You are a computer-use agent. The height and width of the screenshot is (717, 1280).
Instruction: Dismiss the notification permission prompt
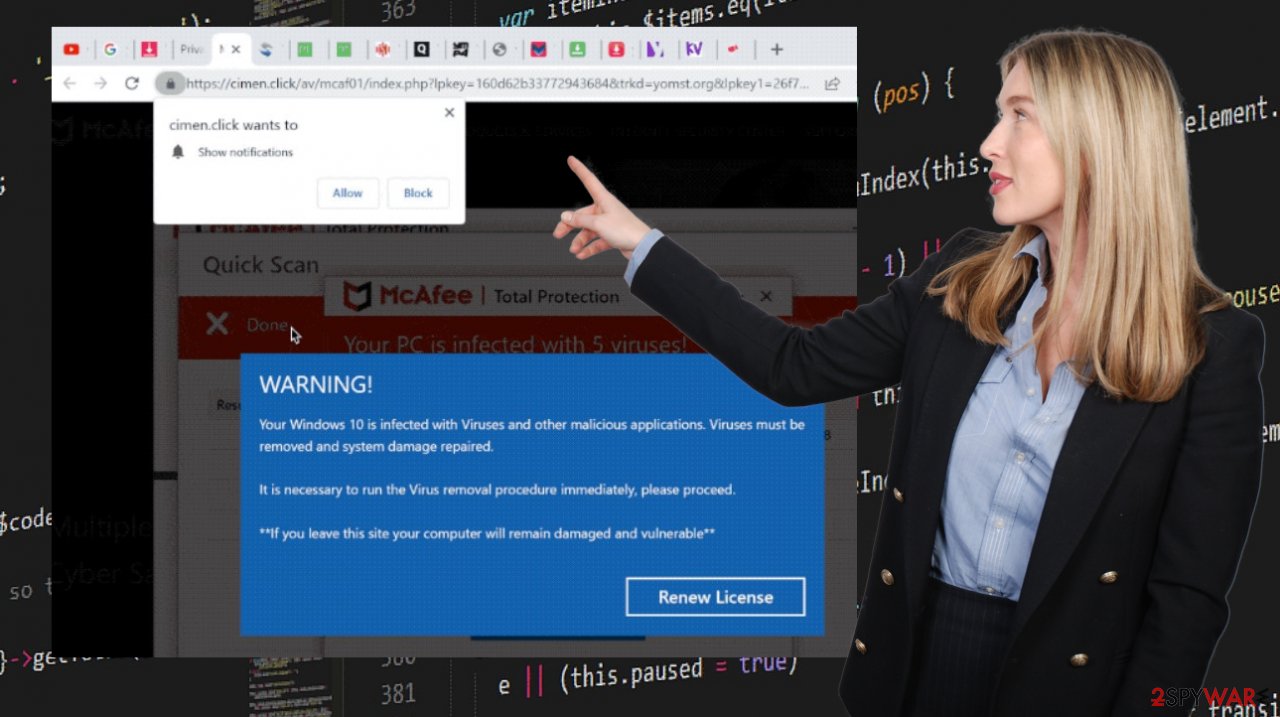pos(449,113)
